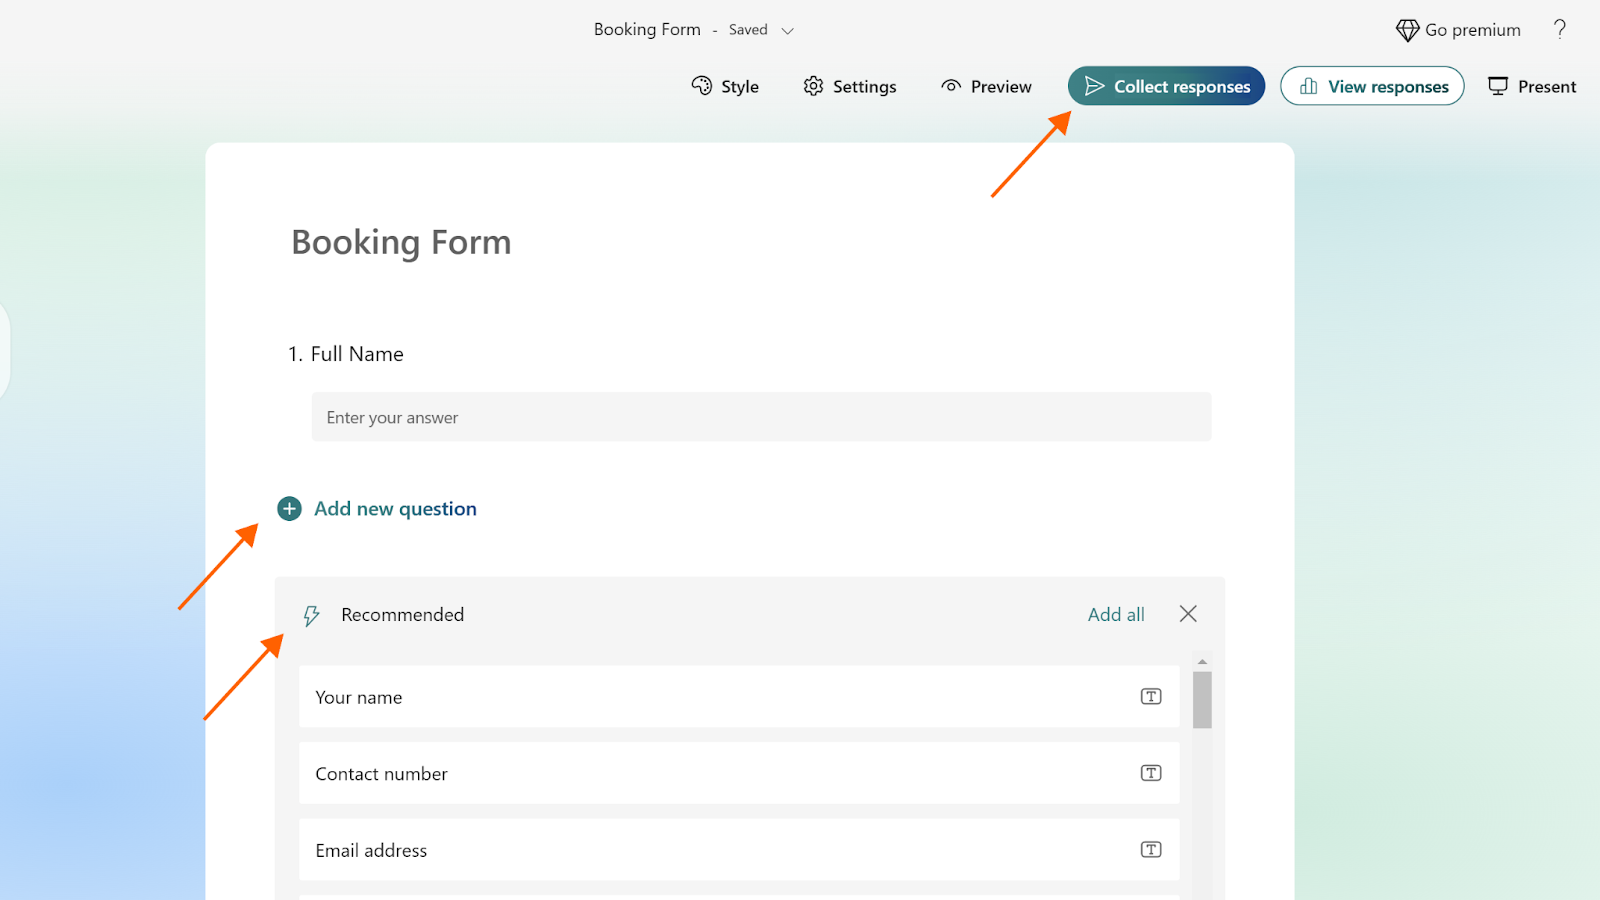This screenshot has width=1600, height=900.
Task: Click the recommended list scrollbar thumb
Action: click(1202, 700)
